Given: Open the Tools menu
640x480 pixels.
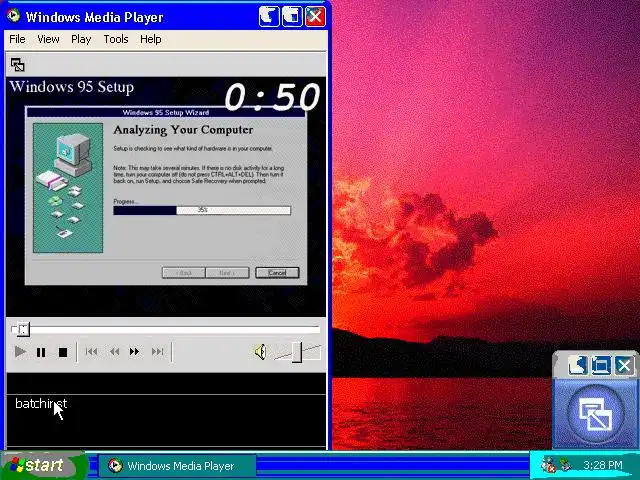Looking at the screenshot, I should pos(116,39).
